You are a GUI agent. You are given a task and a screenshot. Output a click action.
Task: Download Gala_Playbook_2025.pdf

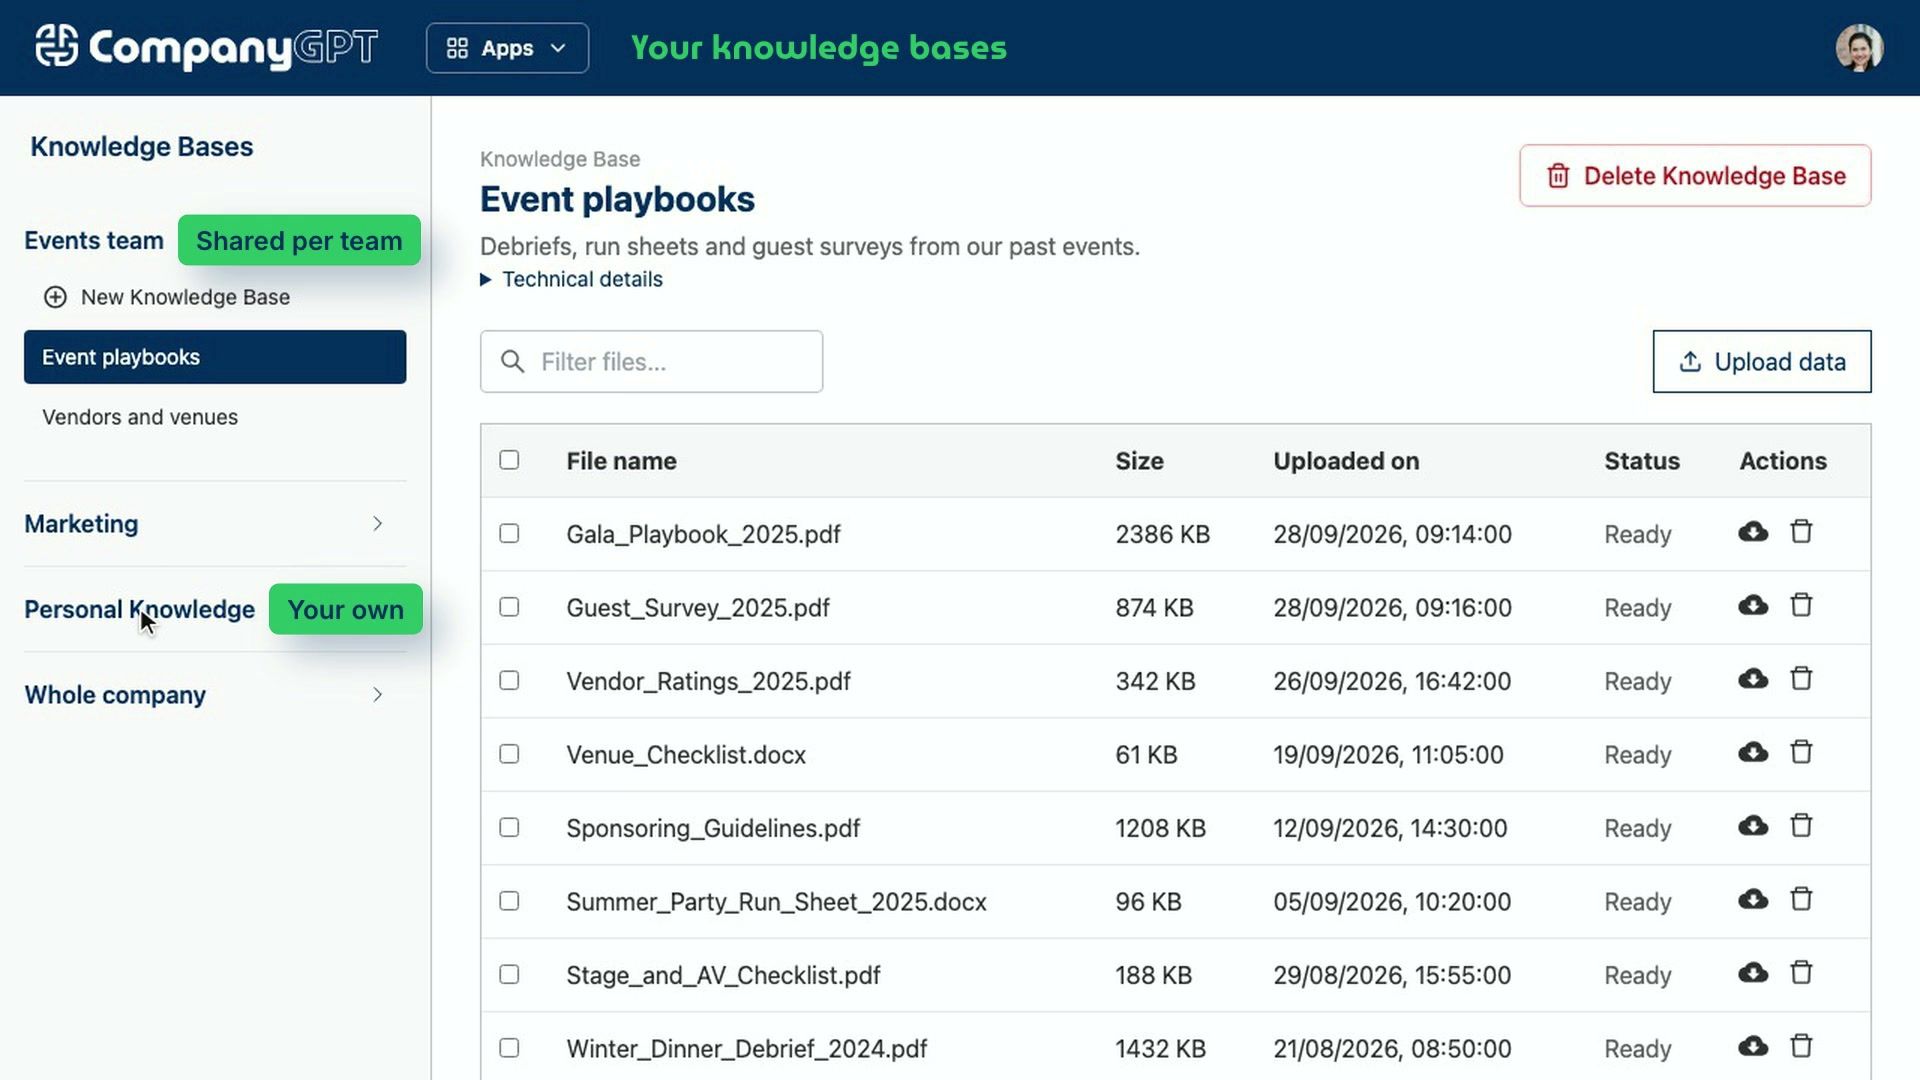pyautogui.click(x=1752, y=532)
